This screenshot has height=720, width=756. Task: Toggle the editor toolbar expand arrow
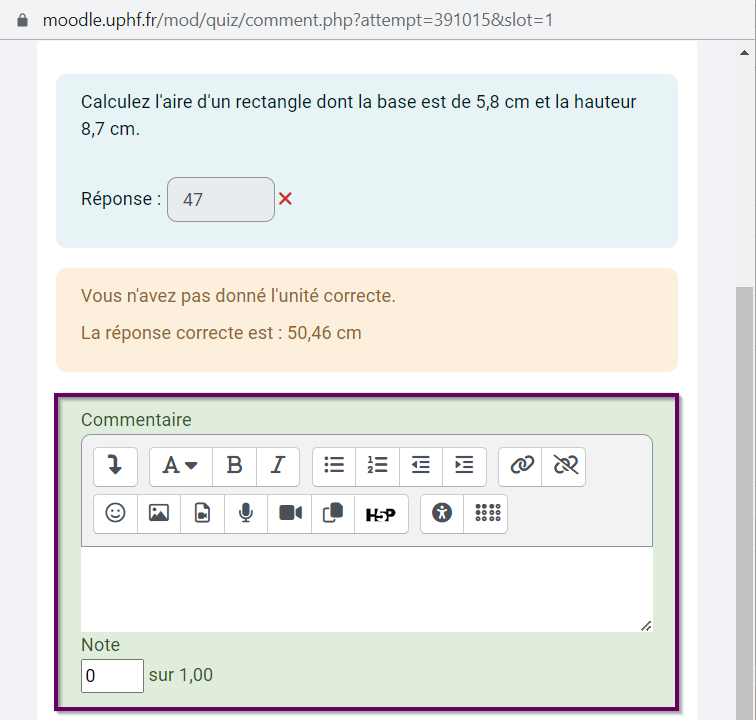point(115,465)
